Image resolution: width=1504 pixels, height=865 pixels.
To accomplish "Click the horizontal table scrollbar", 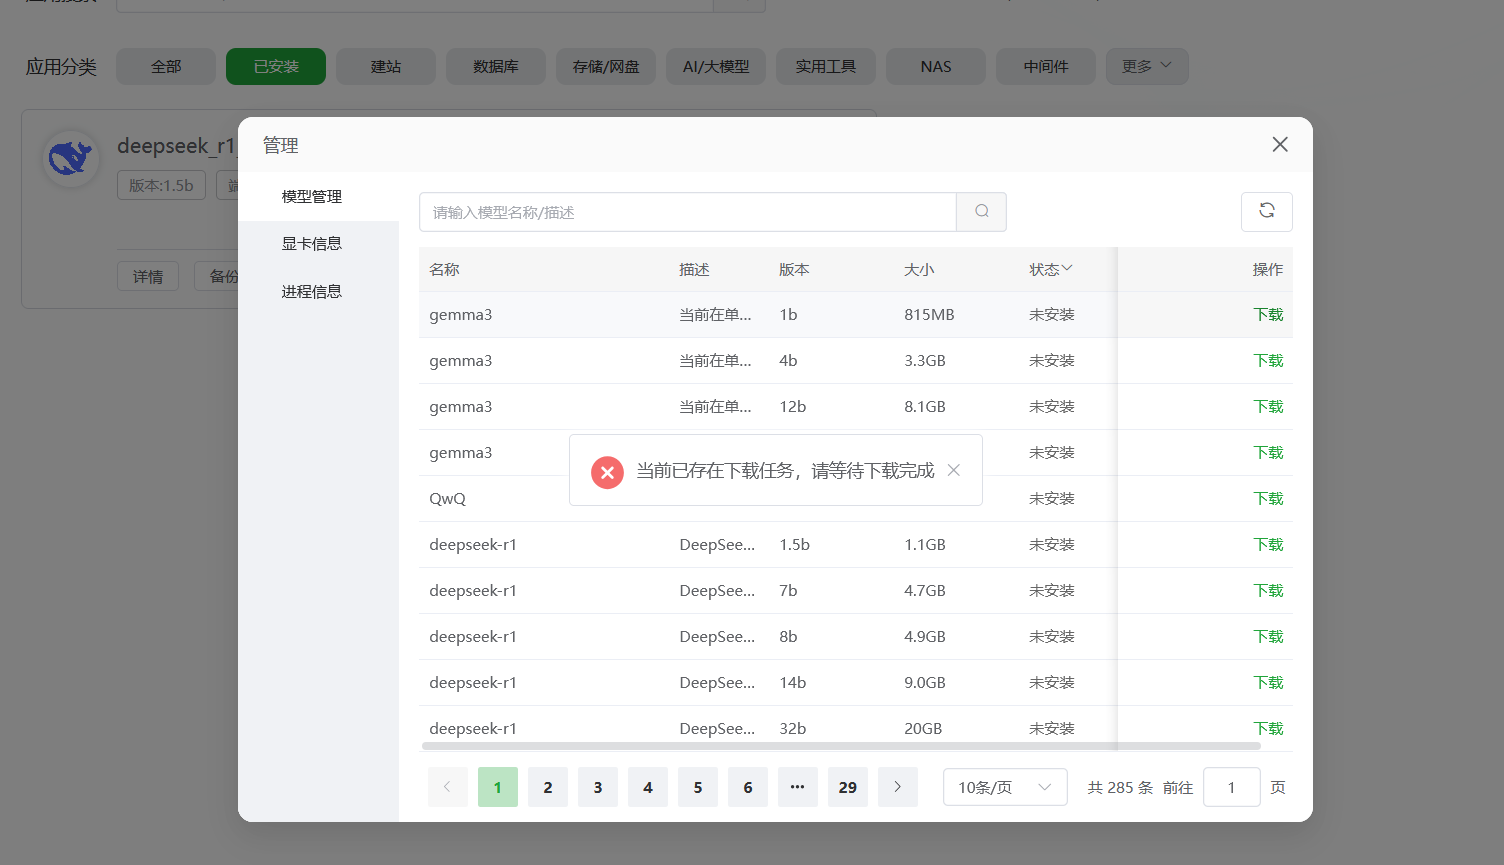I will pos(840,746).
